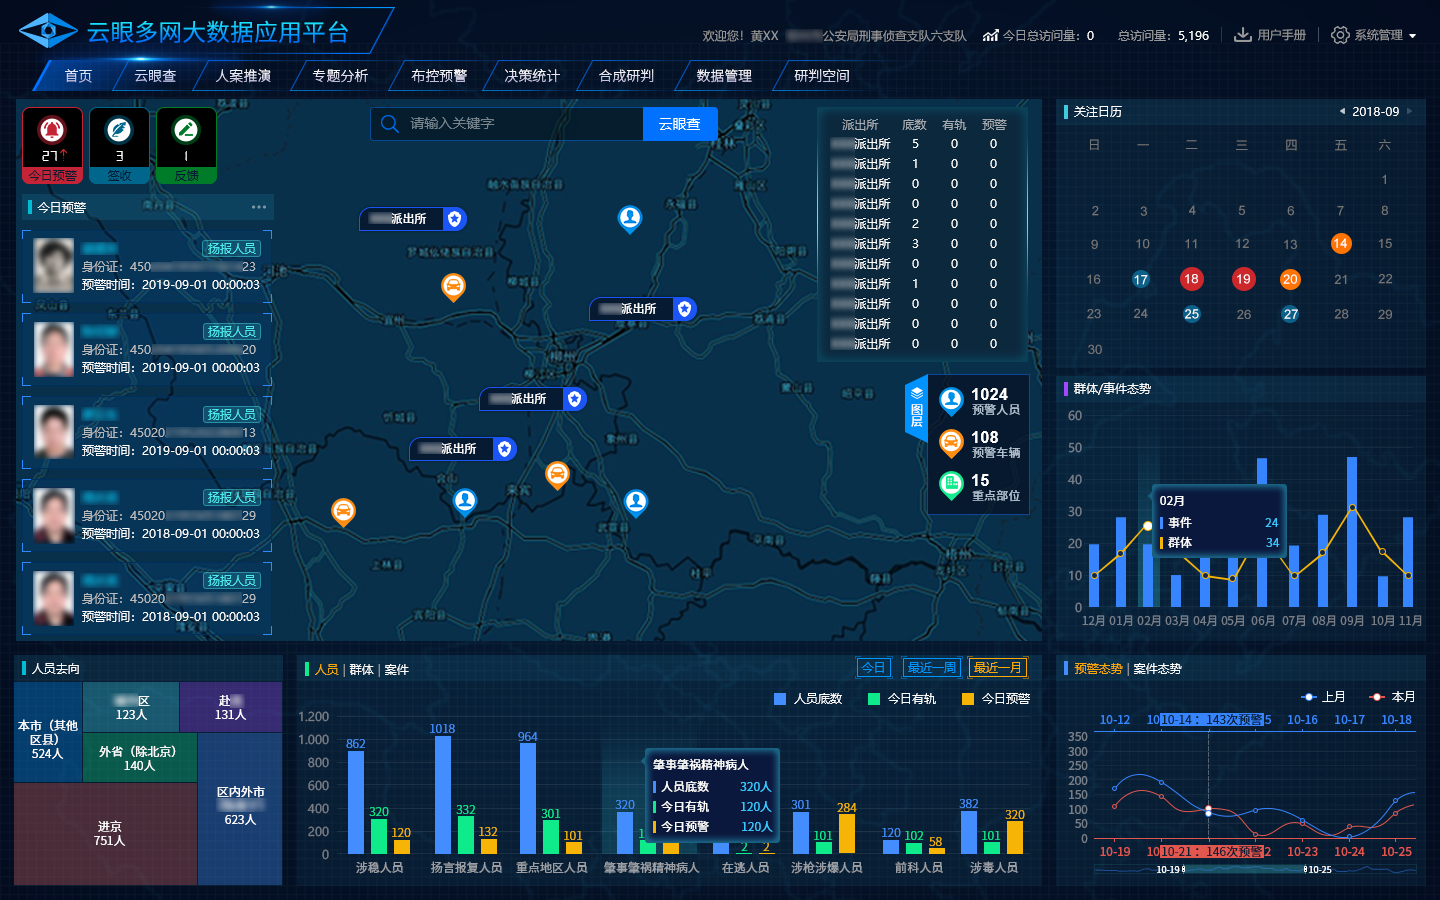Open the 反馈 tile icon

(186, 130)
